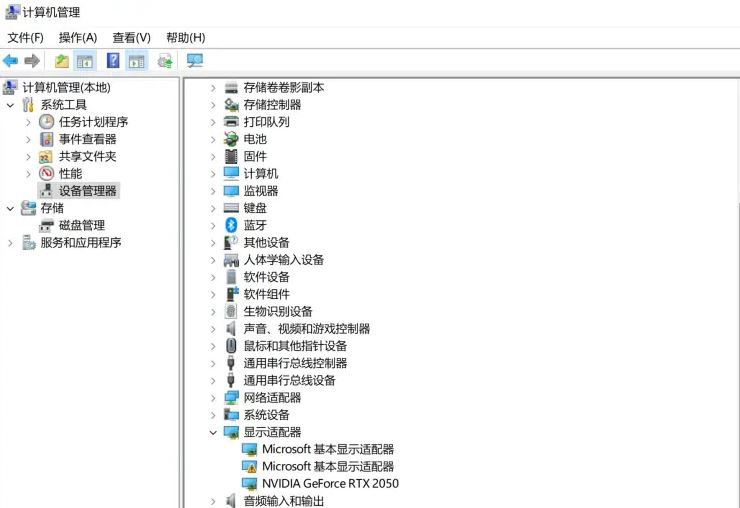
Task: Collapse the 存储 tree node arrow
Action: point(10,208)
